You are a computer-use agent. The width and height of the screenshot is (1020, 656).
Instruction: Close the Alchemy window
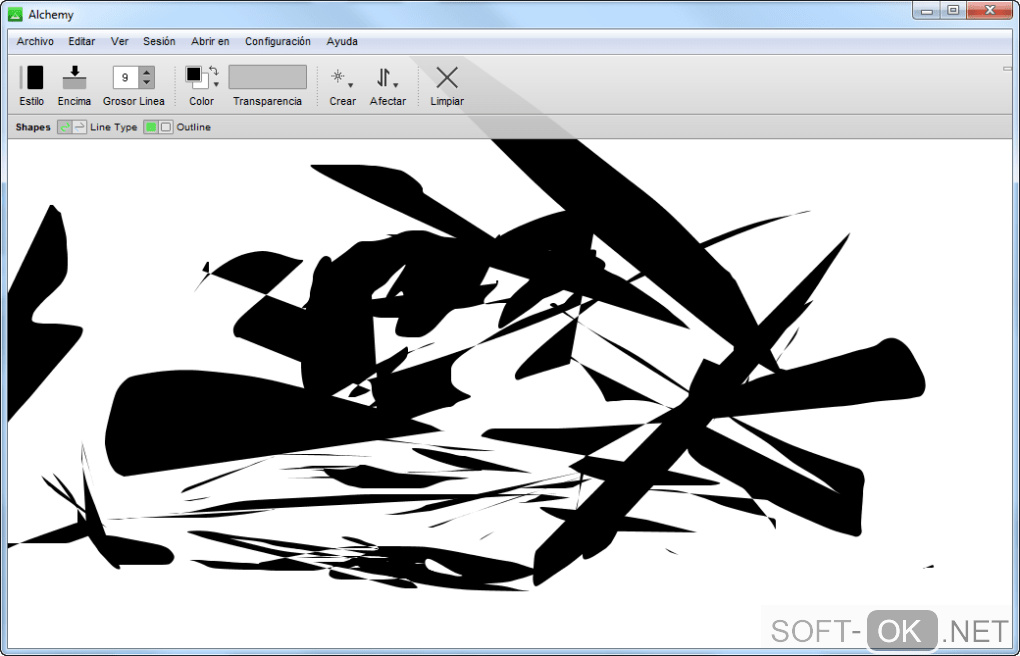[990, 10]
